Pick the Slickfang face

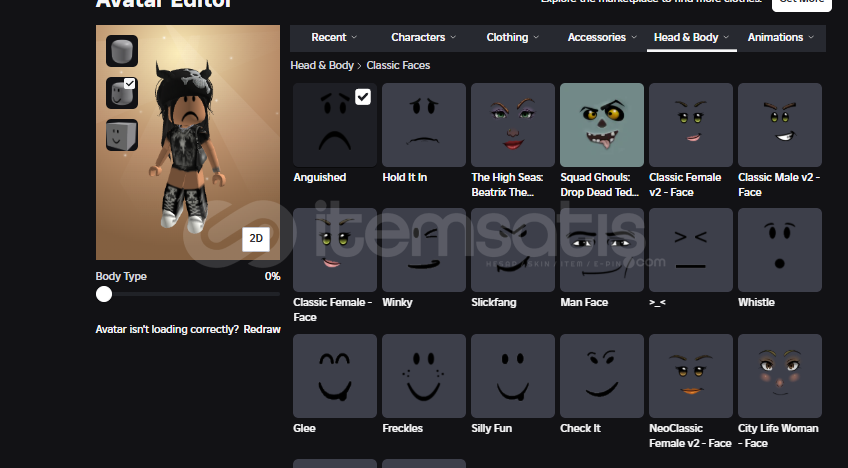pos(513,250)
